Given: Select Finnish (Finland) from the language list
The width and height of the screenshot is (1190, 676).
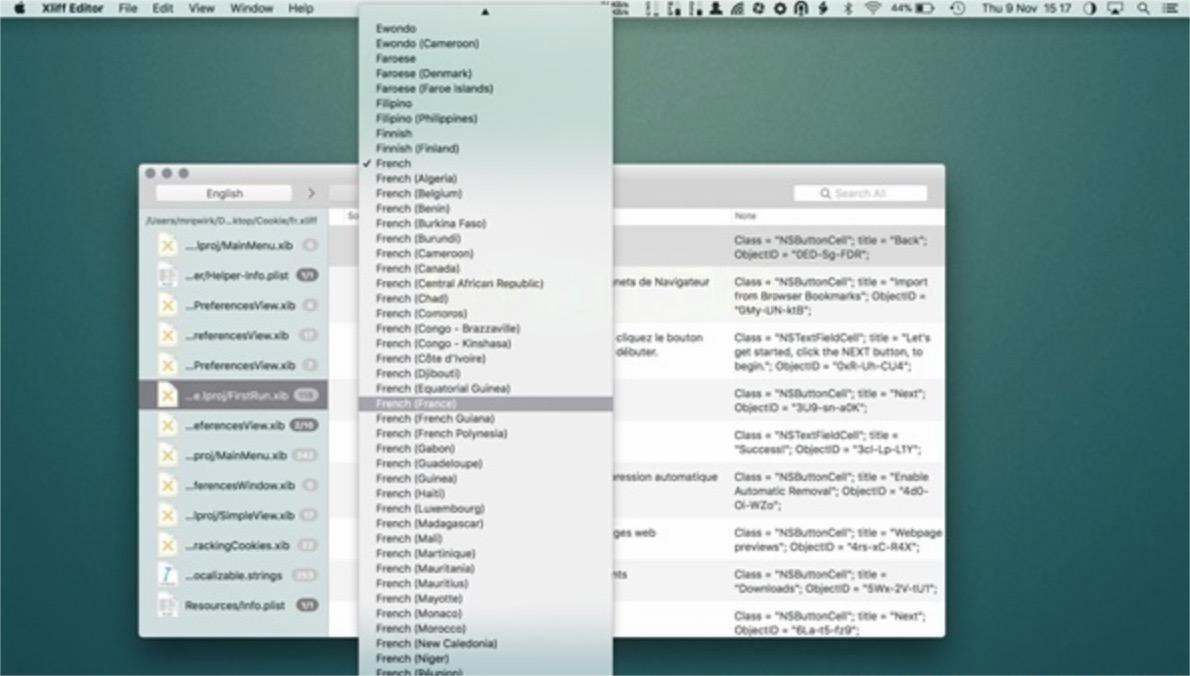Looking at the screenshot, I should (x=486, y=149).
